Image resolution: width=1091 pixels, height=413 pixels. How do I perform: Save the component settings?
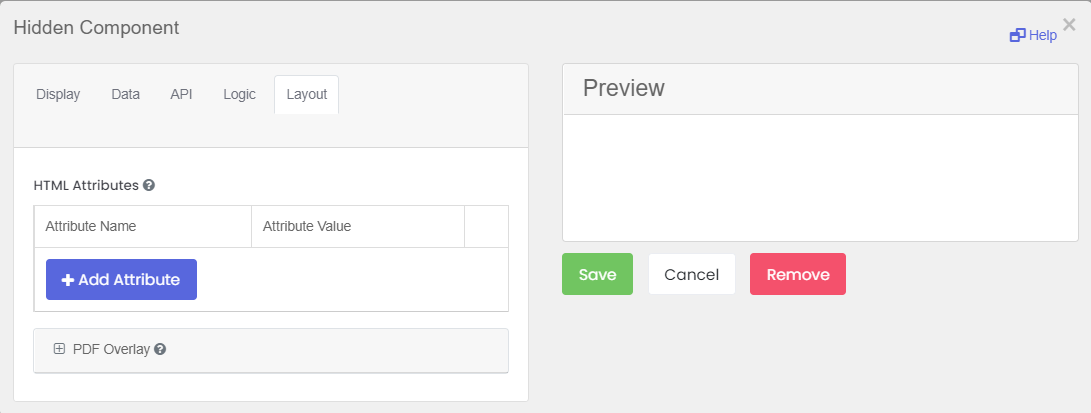coord(597,274)
